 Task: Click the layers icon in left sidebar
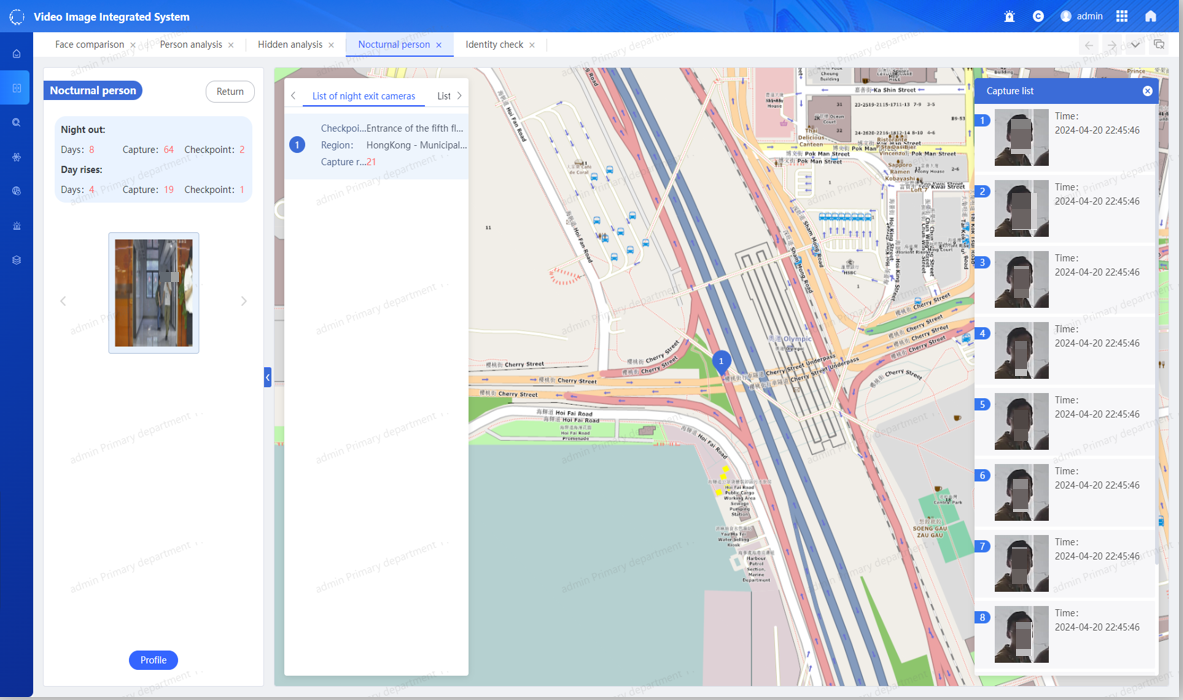point(17,260)
